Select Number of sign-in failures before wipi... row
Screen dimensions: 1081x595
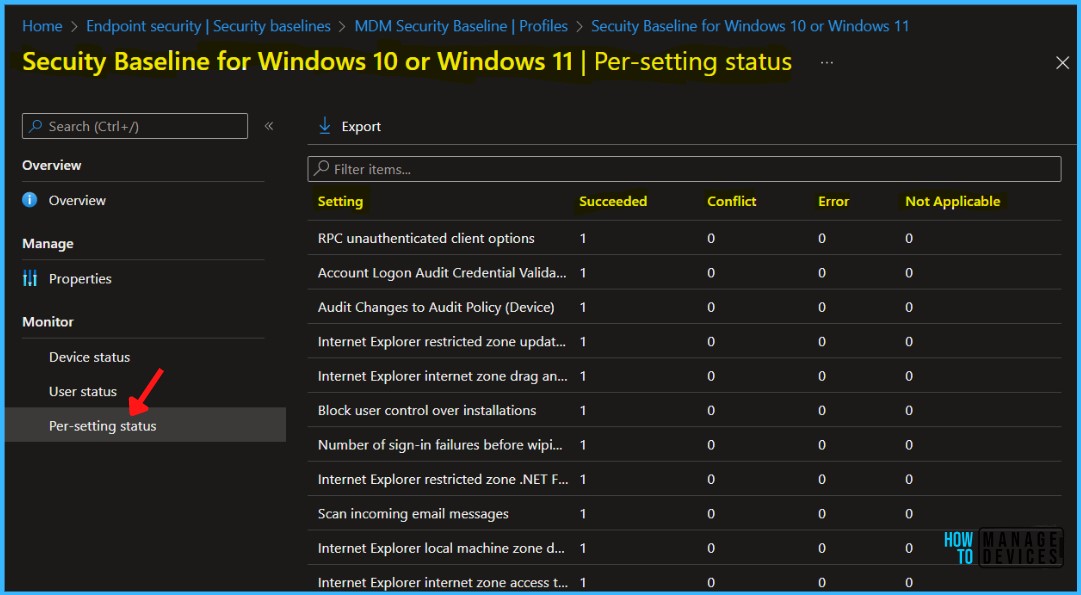(684, 445)
